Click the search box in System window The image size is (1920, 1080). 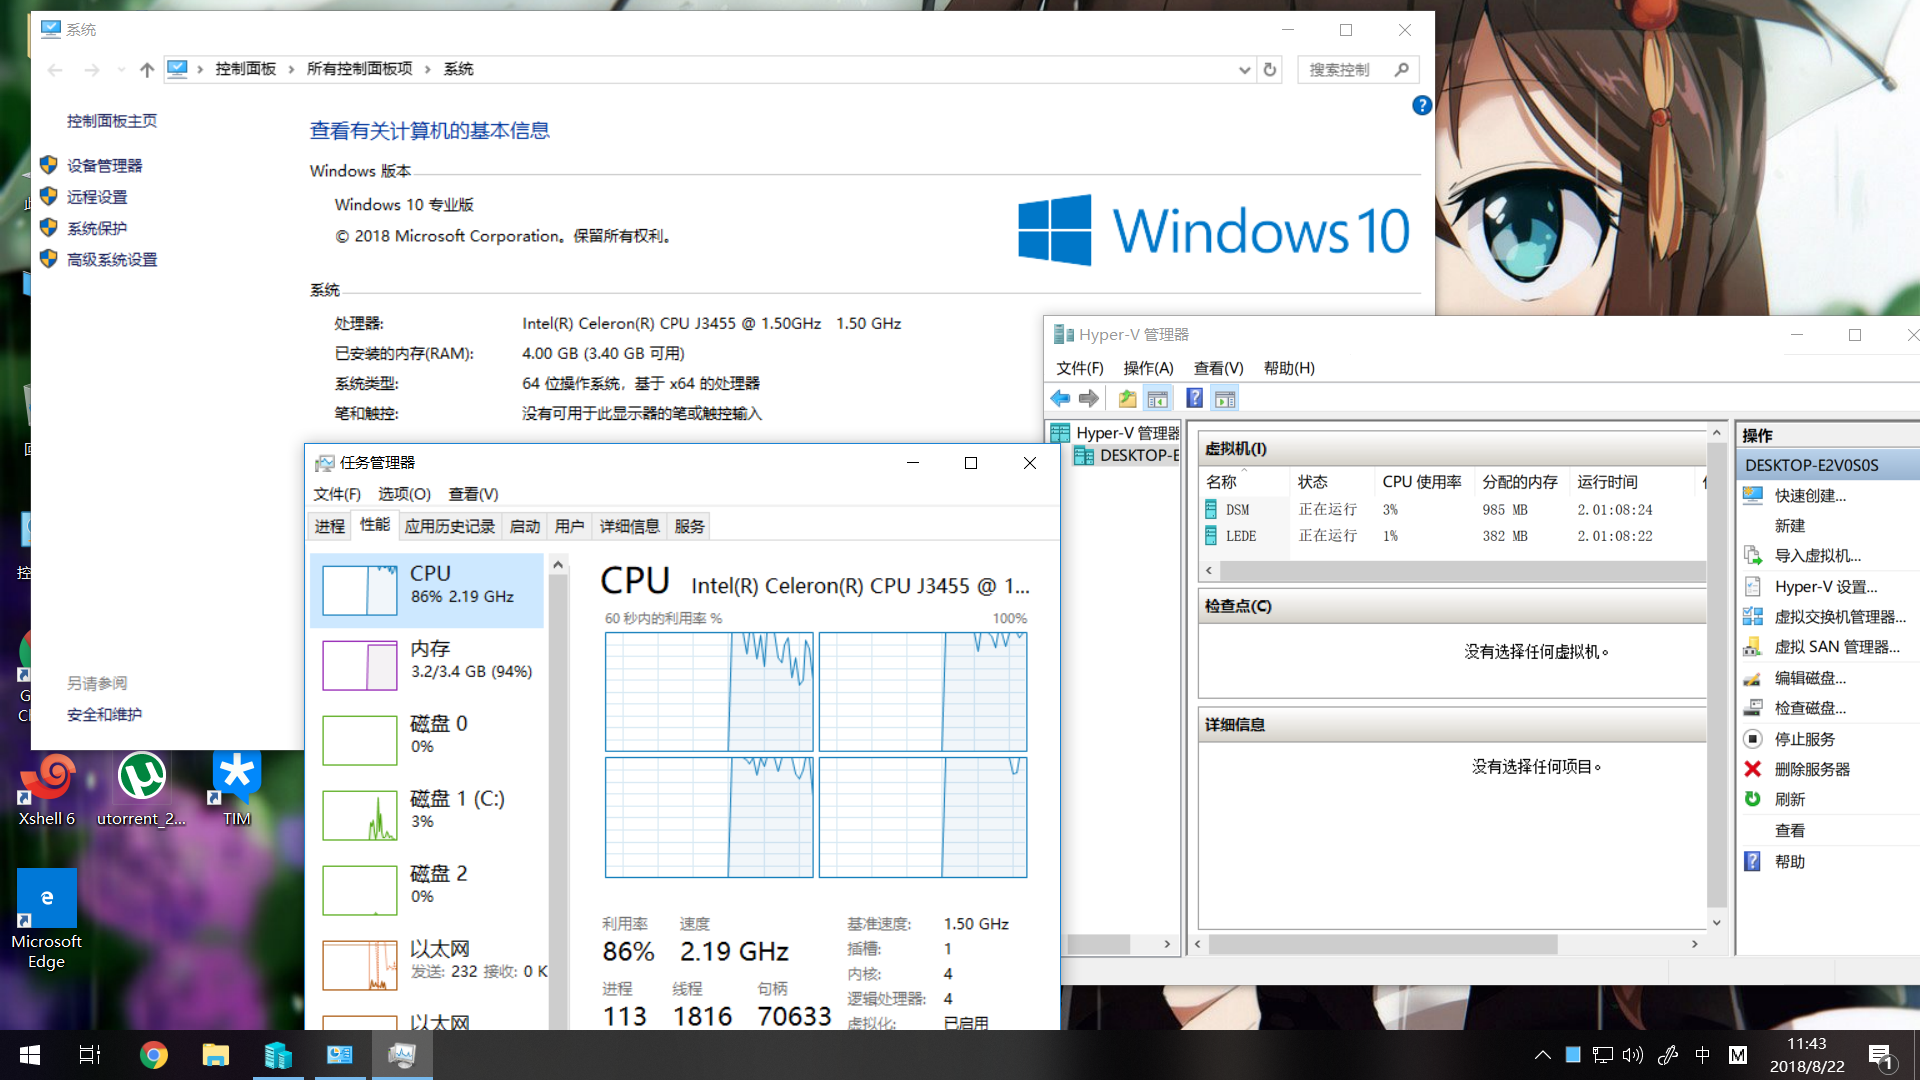[1358, 69]
